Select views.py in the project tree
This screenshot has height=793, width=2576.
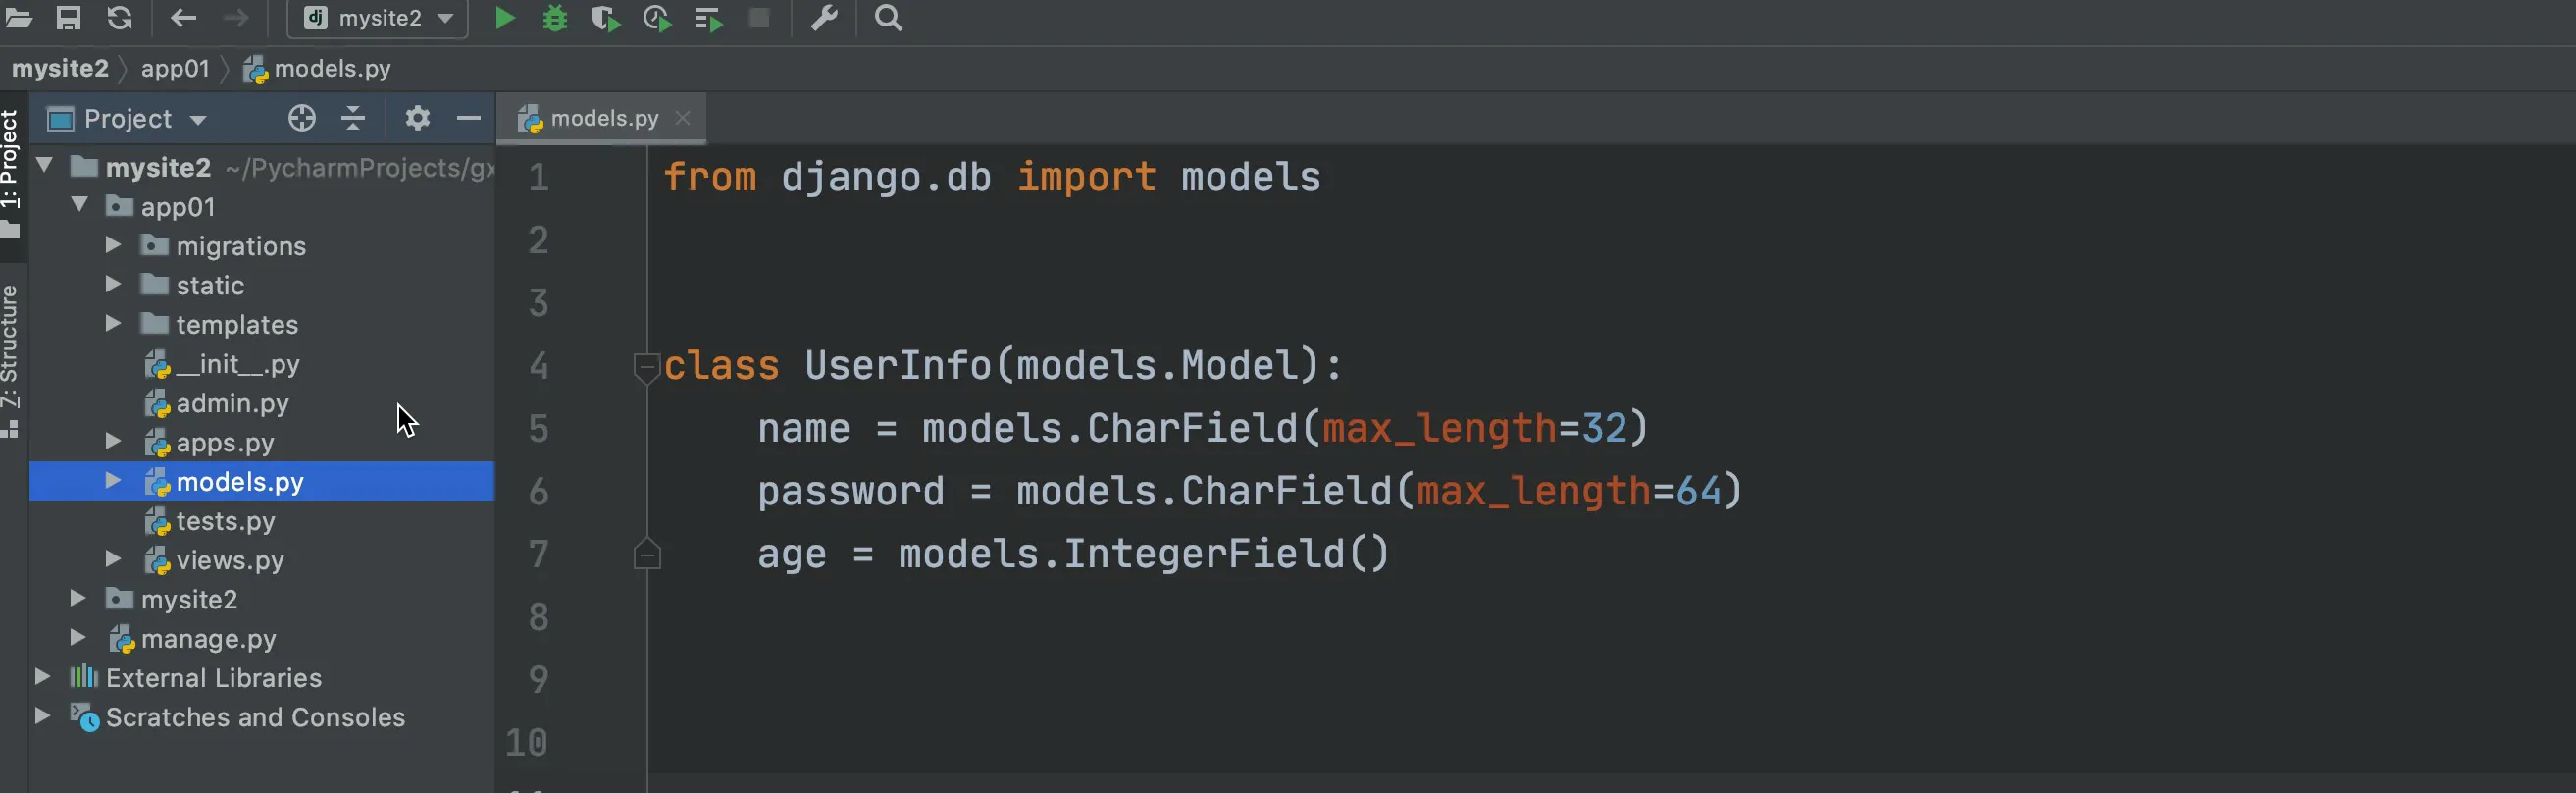(x=229, y=560)
